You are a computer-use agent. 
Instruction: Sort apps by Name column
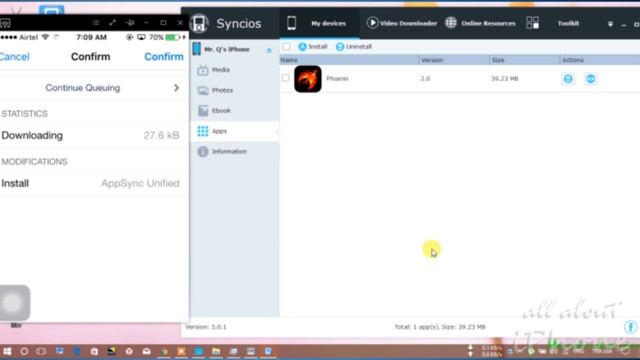(x=349, y=60)
